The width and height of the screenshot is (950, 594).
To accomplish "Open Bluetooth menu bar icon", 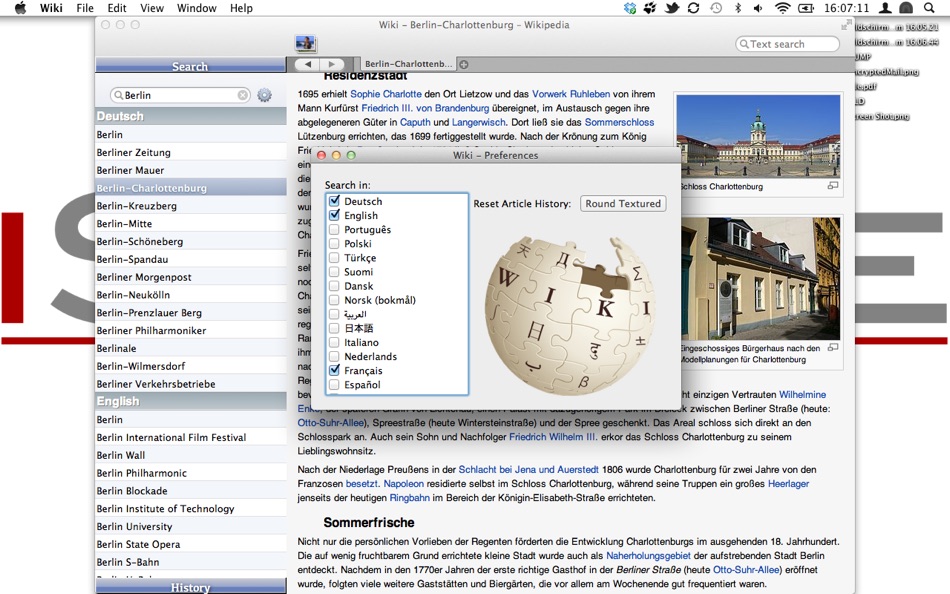I will click(x=737, y=8).
